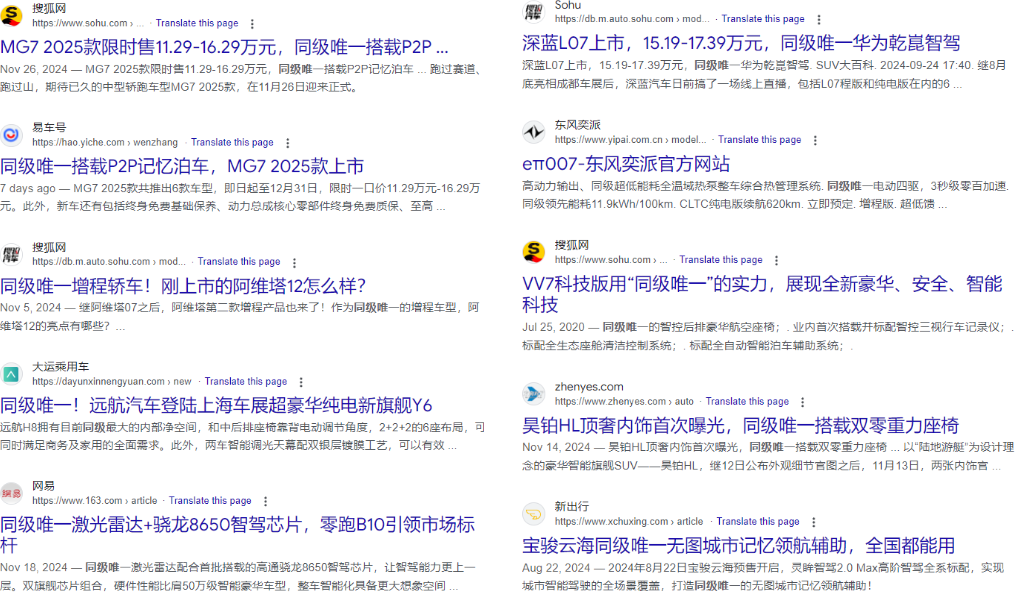Open the three-dot menu for the yipai.com.cn result
Image resolution: width=1018 pixels, height=604 pixels.
point(815,140)
